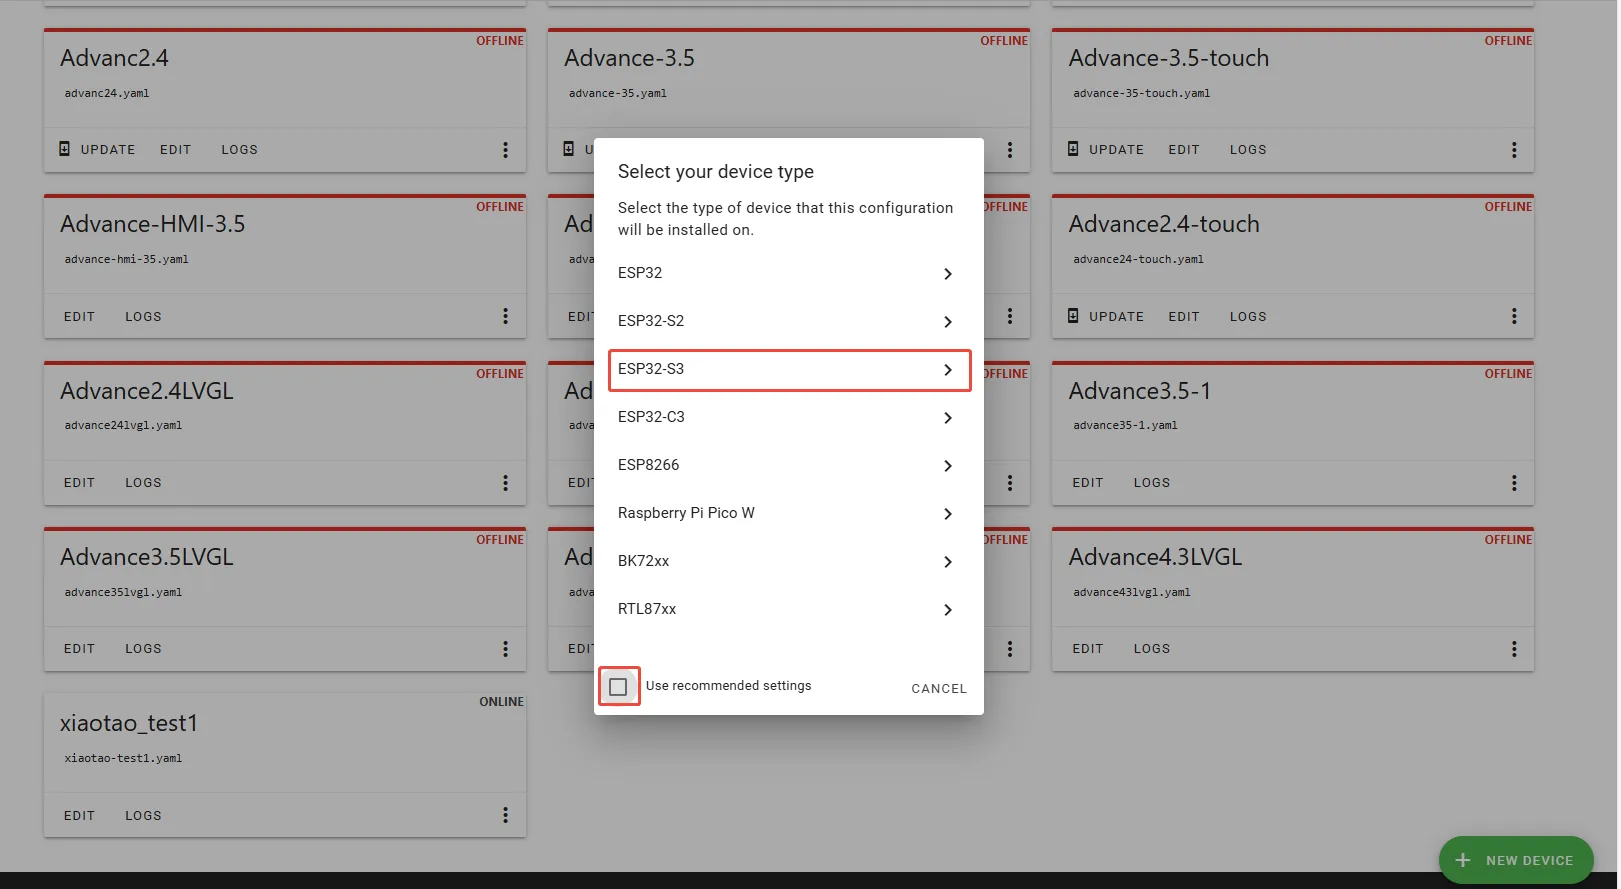Select Raspberry Pi Pico W device type
The image size is (1621, 889).
tap(788, 513)
